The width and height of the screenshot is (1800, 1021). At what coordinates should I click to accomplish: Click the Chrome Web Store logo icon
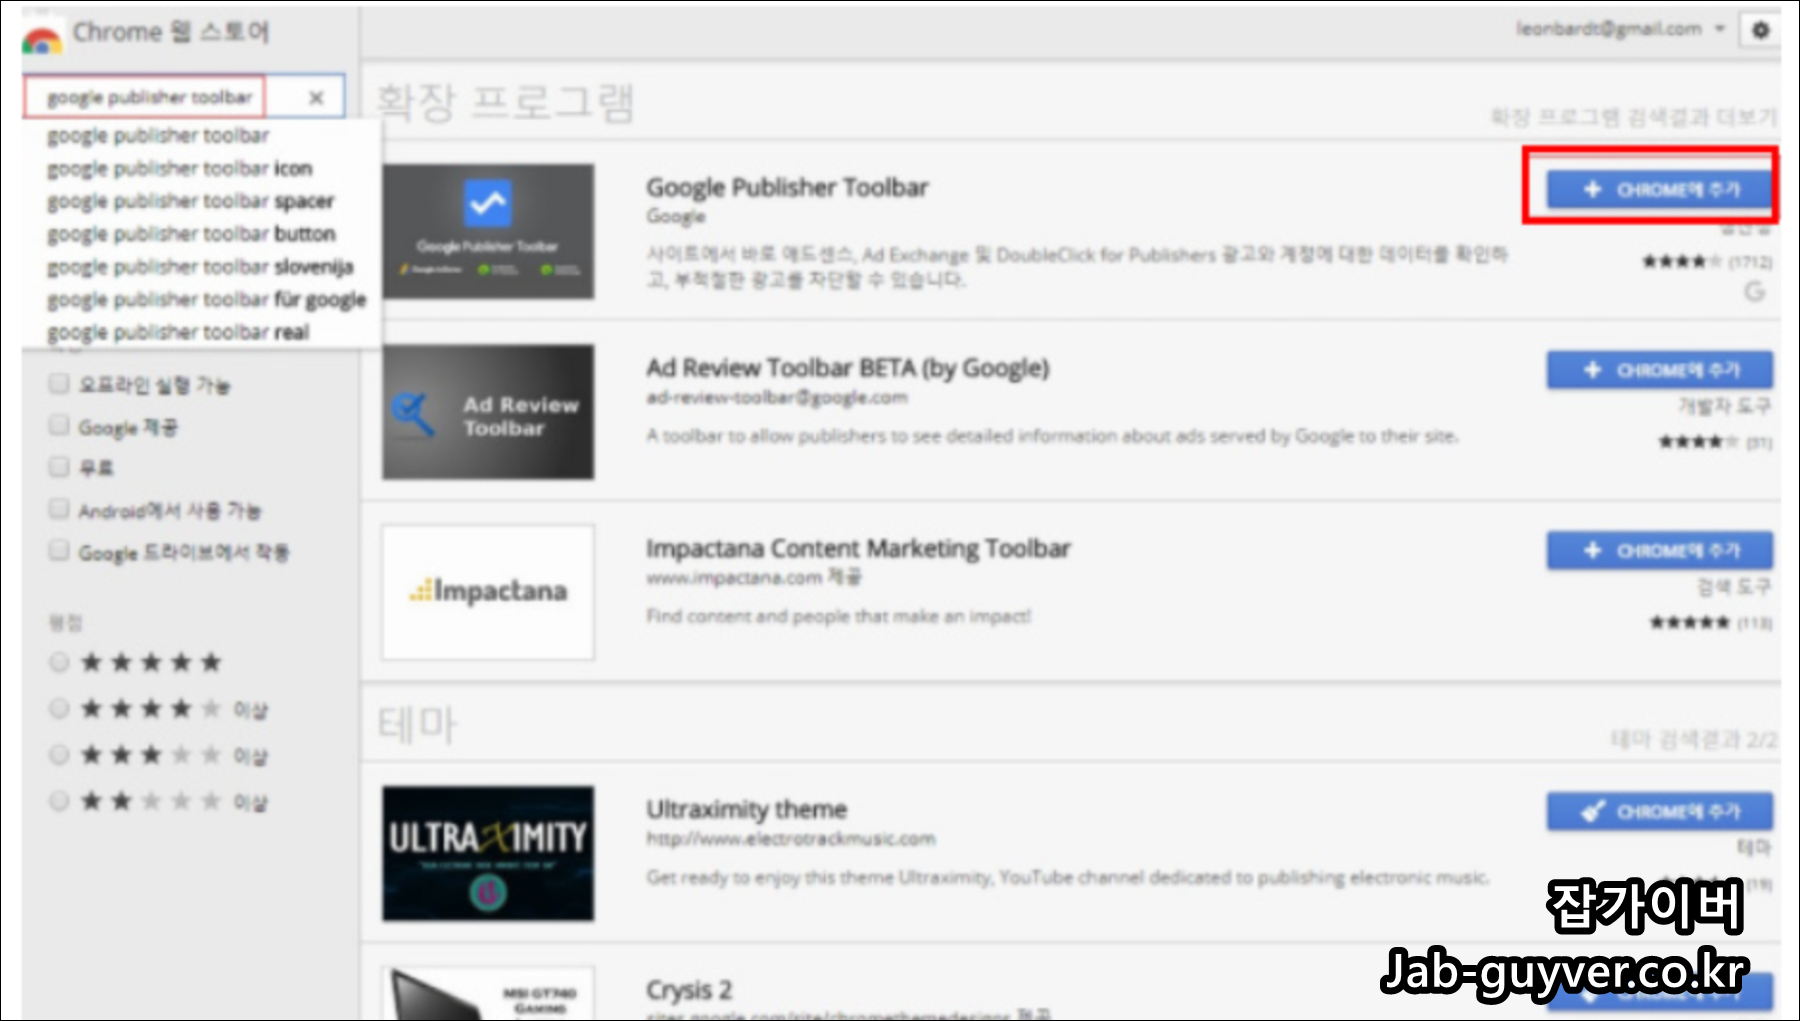[42, 38]
